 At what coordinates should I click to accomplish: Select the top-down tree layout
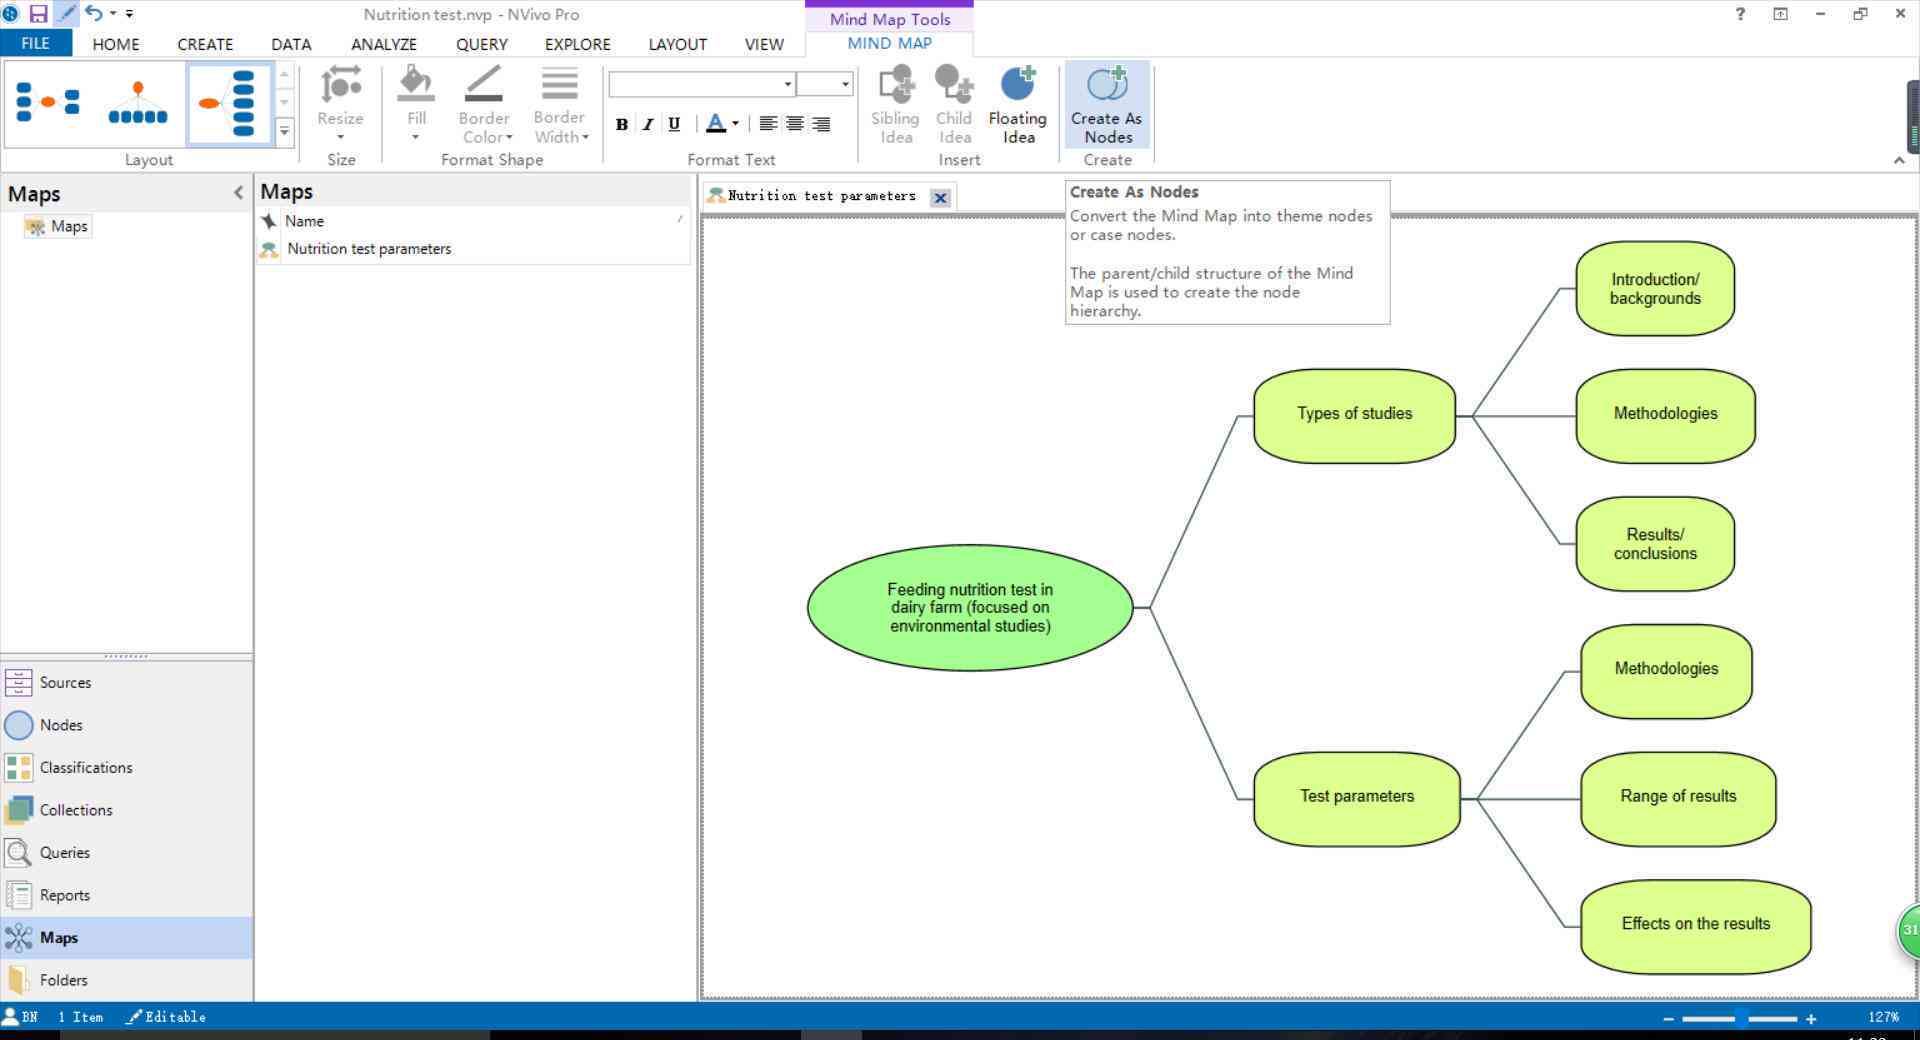pyautogui.click(x=137, y=103)
